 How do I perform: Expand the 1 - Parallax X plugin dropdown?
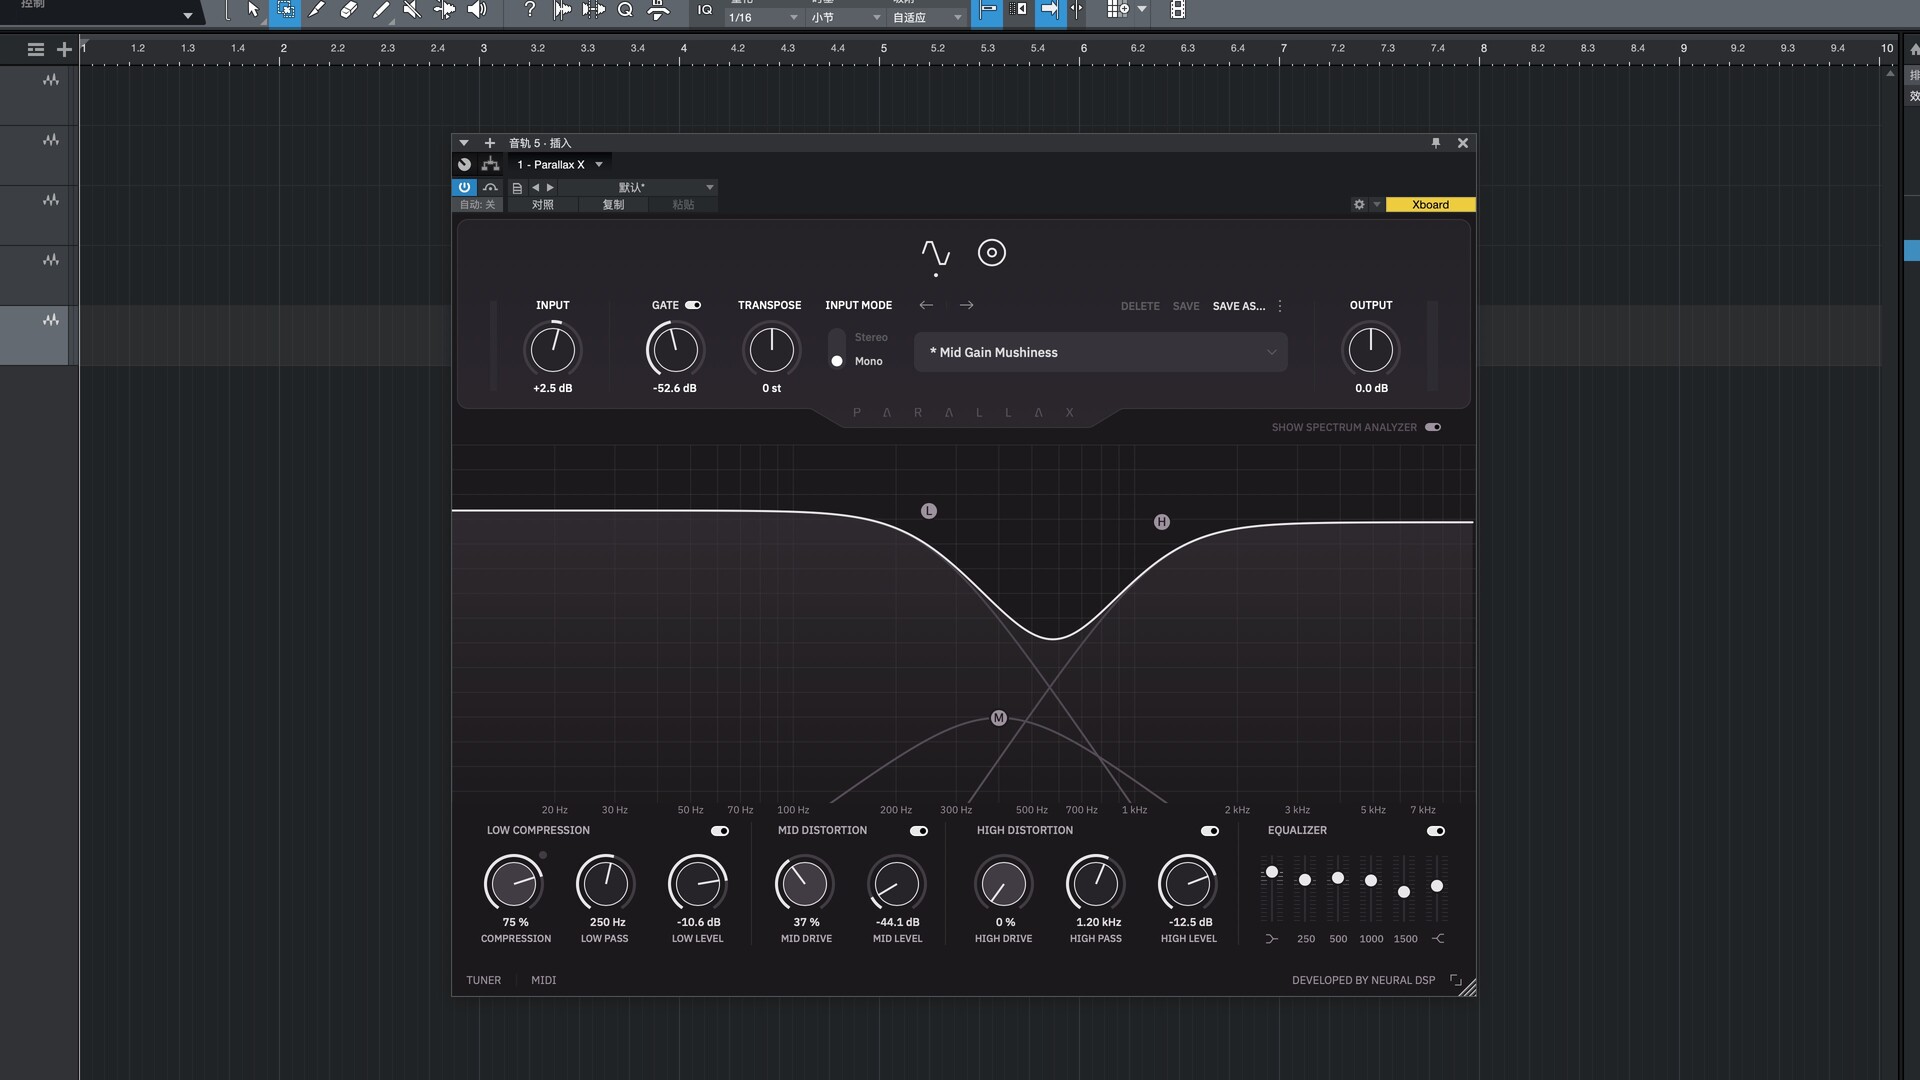coord(599,165)
